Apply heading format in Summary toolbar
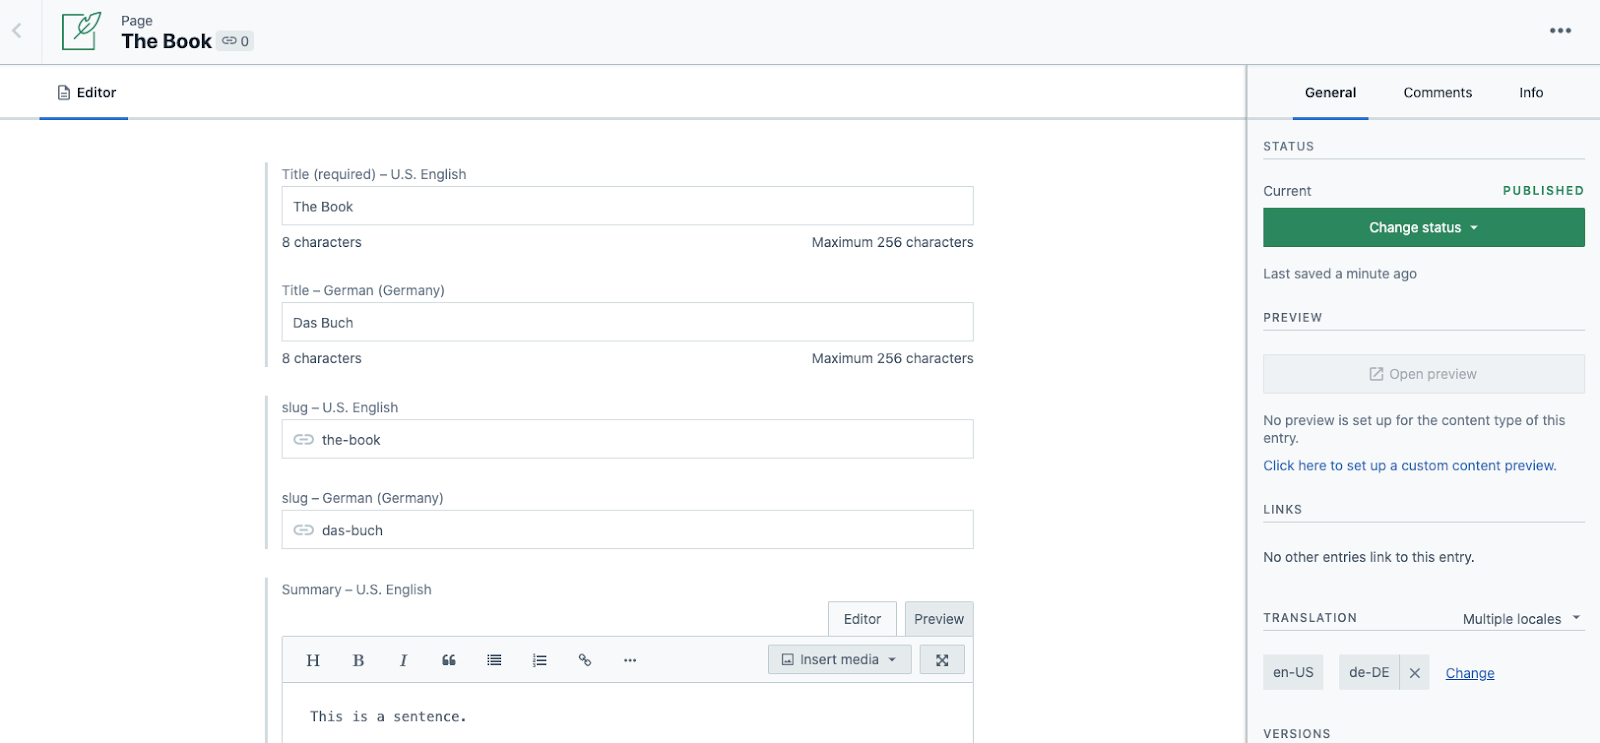The width and height of the screenshot is (1600, 743). 313,660
